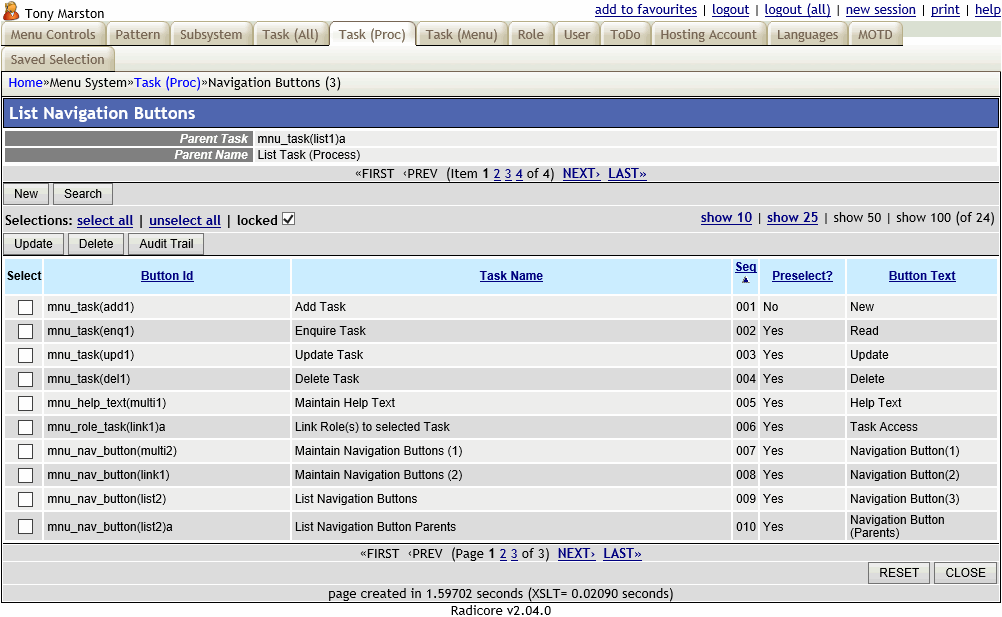The width and height of the screenshot is (1002, 617).
Task: Sort rows by the Task Name column
Action: (x=511, y=276)
